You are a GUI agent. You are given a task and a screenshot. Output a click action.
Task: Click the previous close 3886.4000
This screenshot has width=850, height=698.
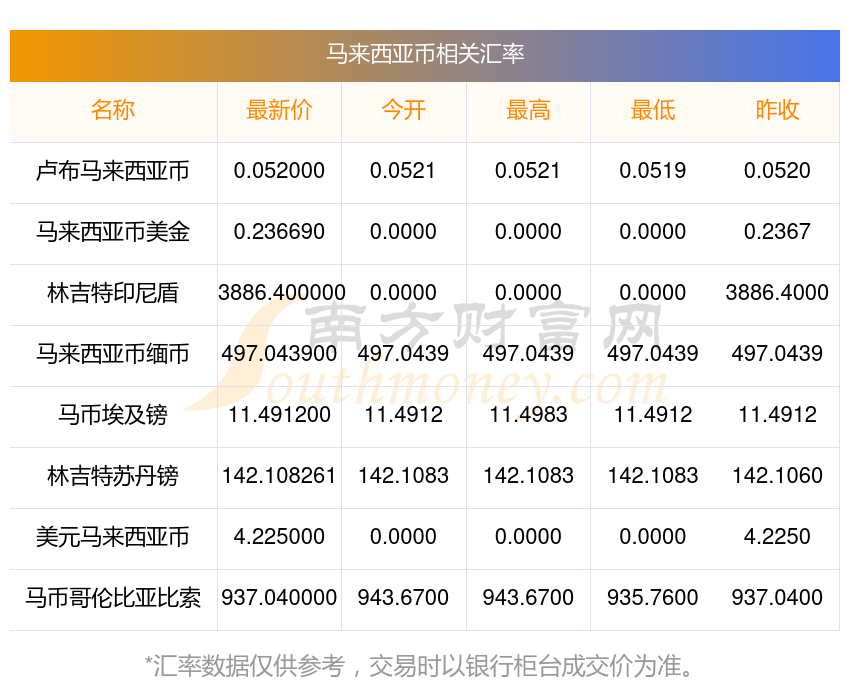pos(777,293)
